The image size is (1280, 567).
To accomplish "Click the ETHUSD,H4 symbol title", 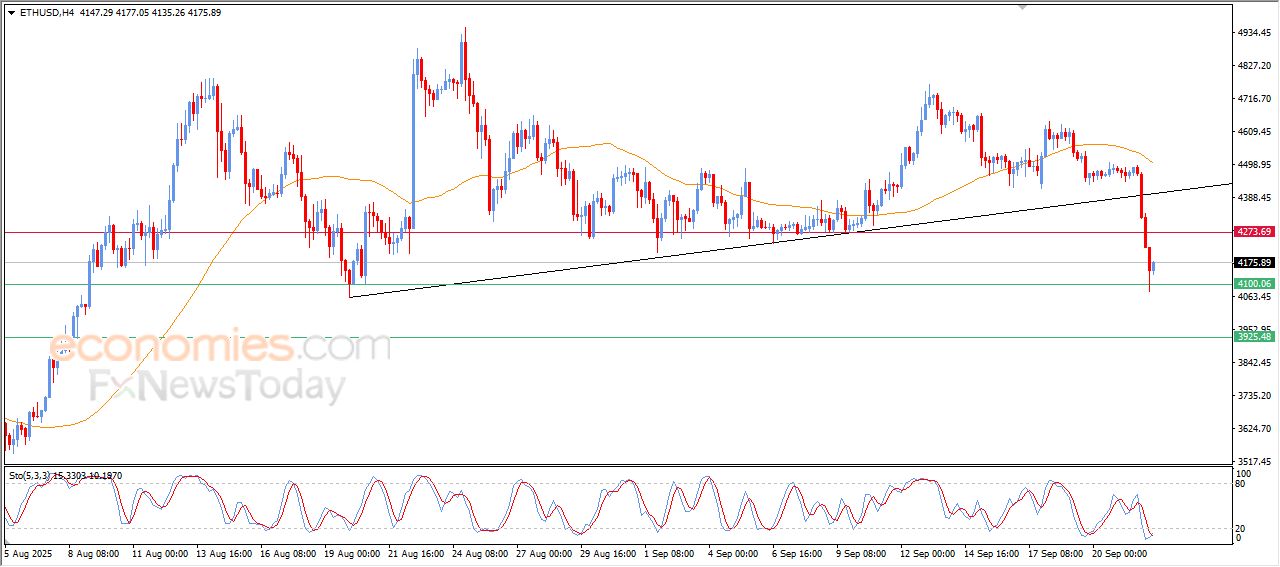I will tap(47, 12).
